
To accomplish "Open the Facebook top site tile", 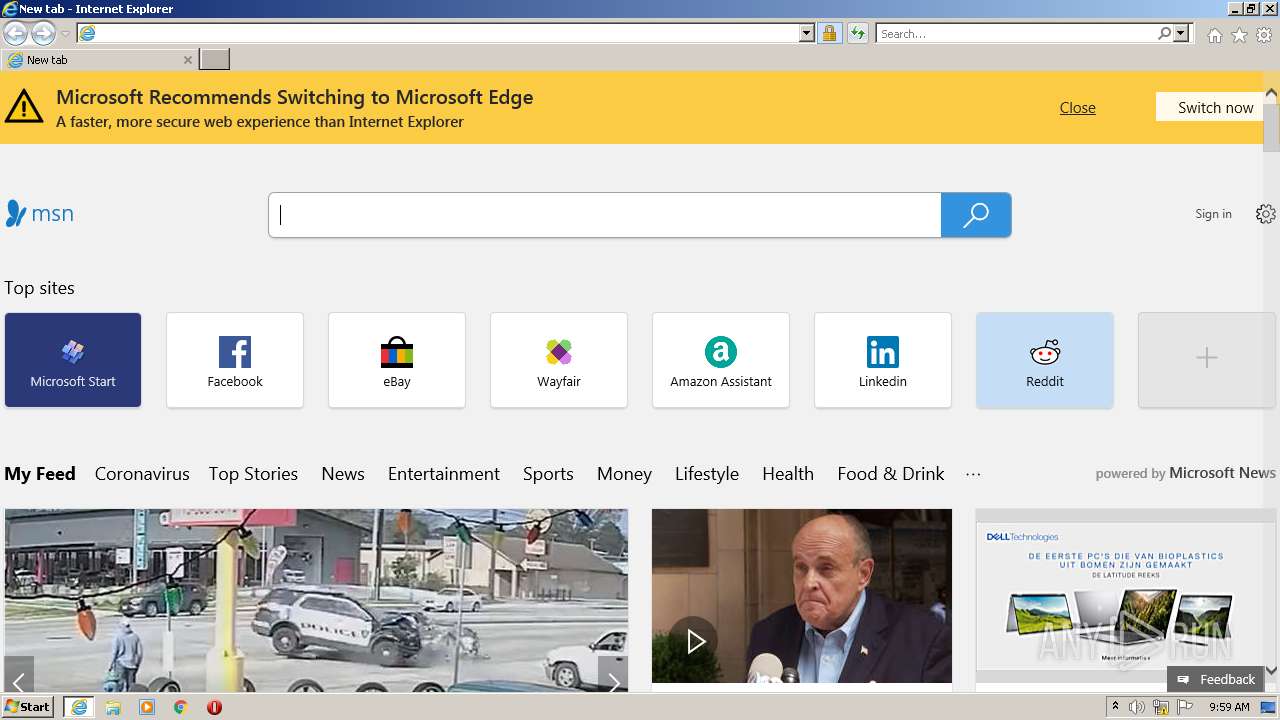I will click(235, 360).
